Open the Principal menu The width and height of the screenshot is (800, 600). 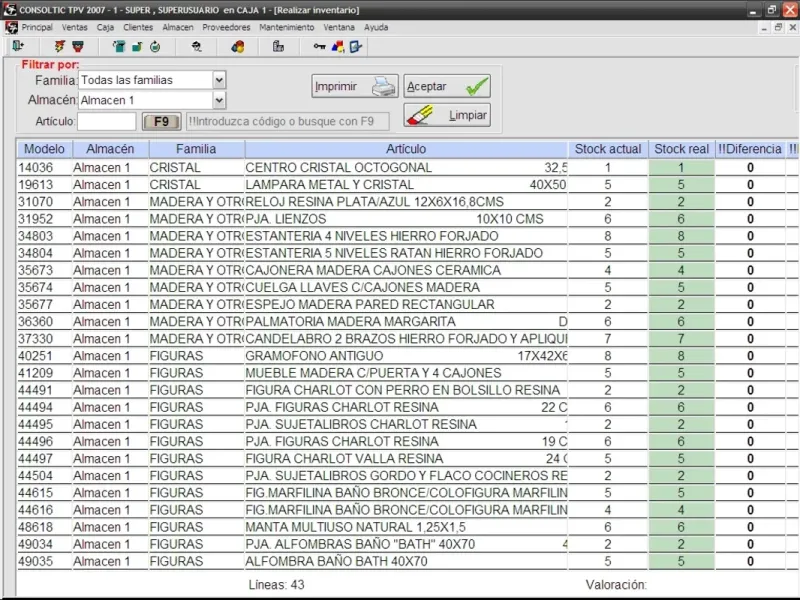click(x=37, y=28)
